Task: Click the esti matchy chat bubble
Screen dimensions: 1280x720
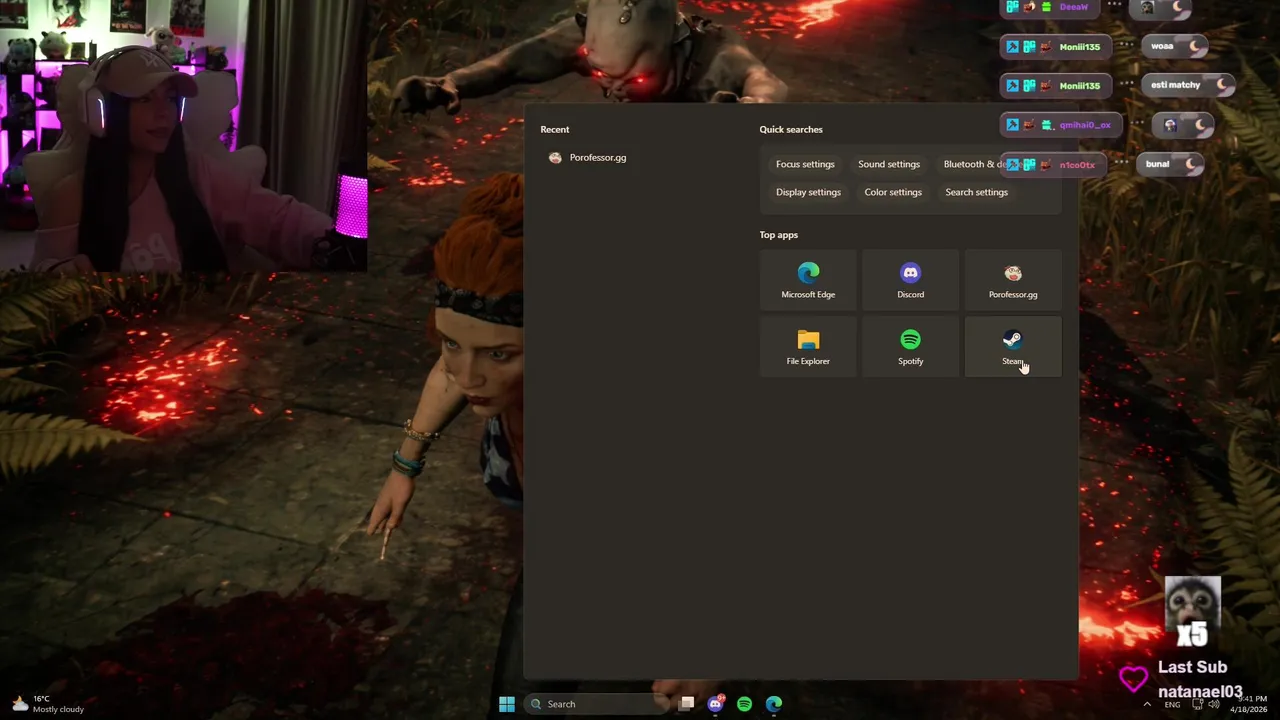Action: click(x=1189, y=85)
